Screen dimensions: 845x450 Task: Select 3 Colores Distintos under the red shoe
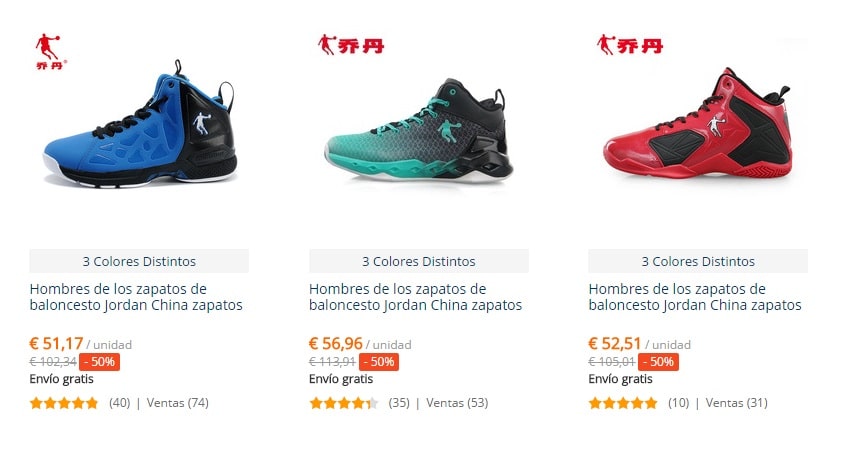tap(698, 261)
